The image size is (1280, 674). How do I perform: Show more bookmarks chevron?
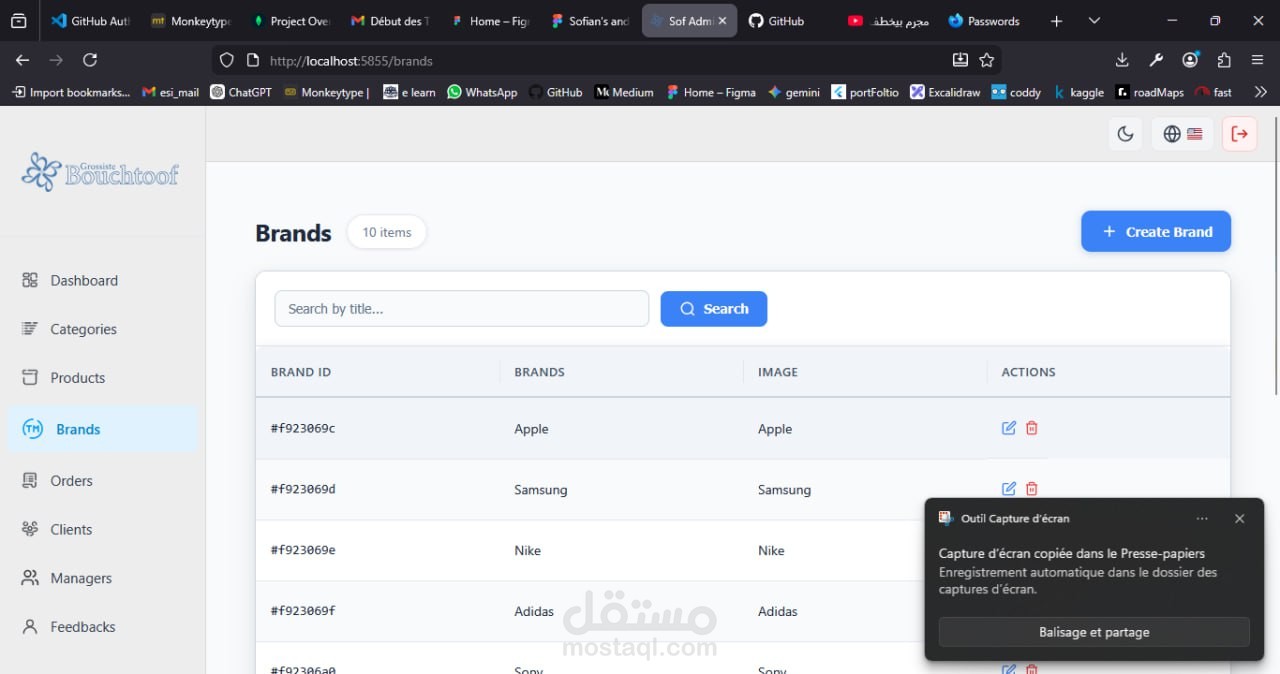tap(1260, 92)
